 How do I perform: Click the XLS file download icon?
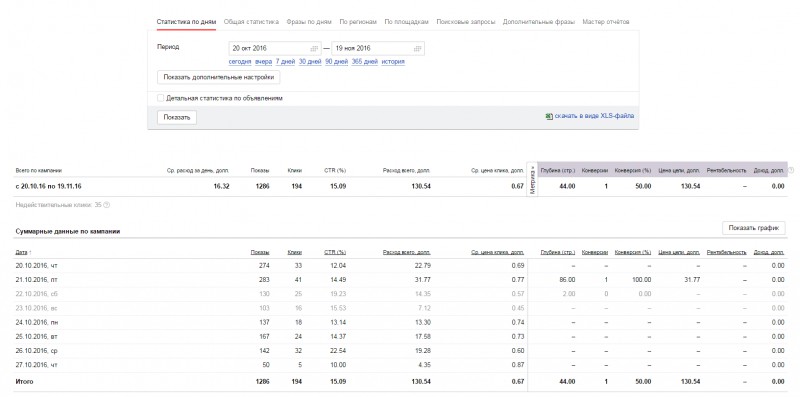pyautogui.click(x=549, y=116)
